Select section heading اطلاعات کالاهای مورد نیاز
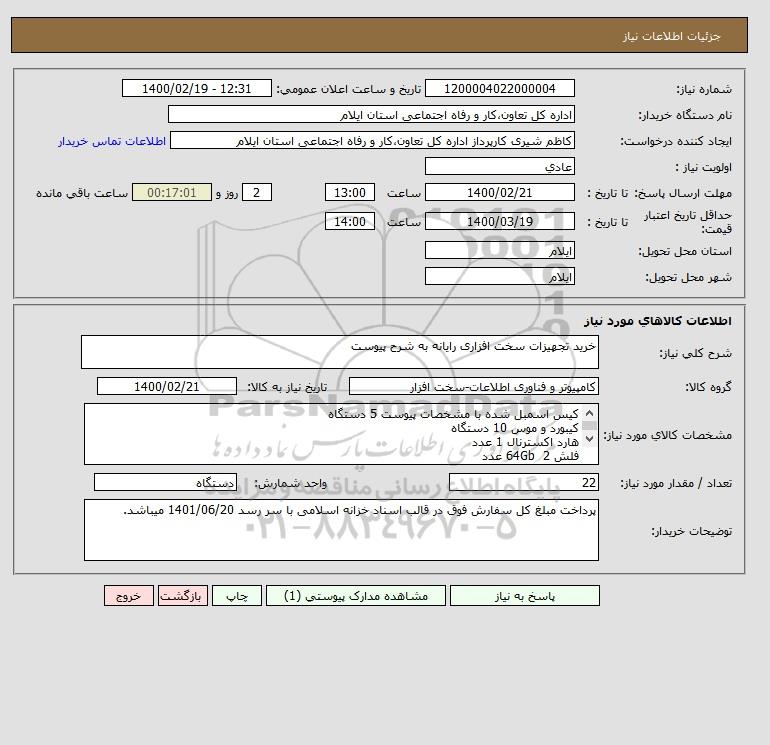Screen dimensions: 770x745 pyautogui.click(x=658, y=321)
